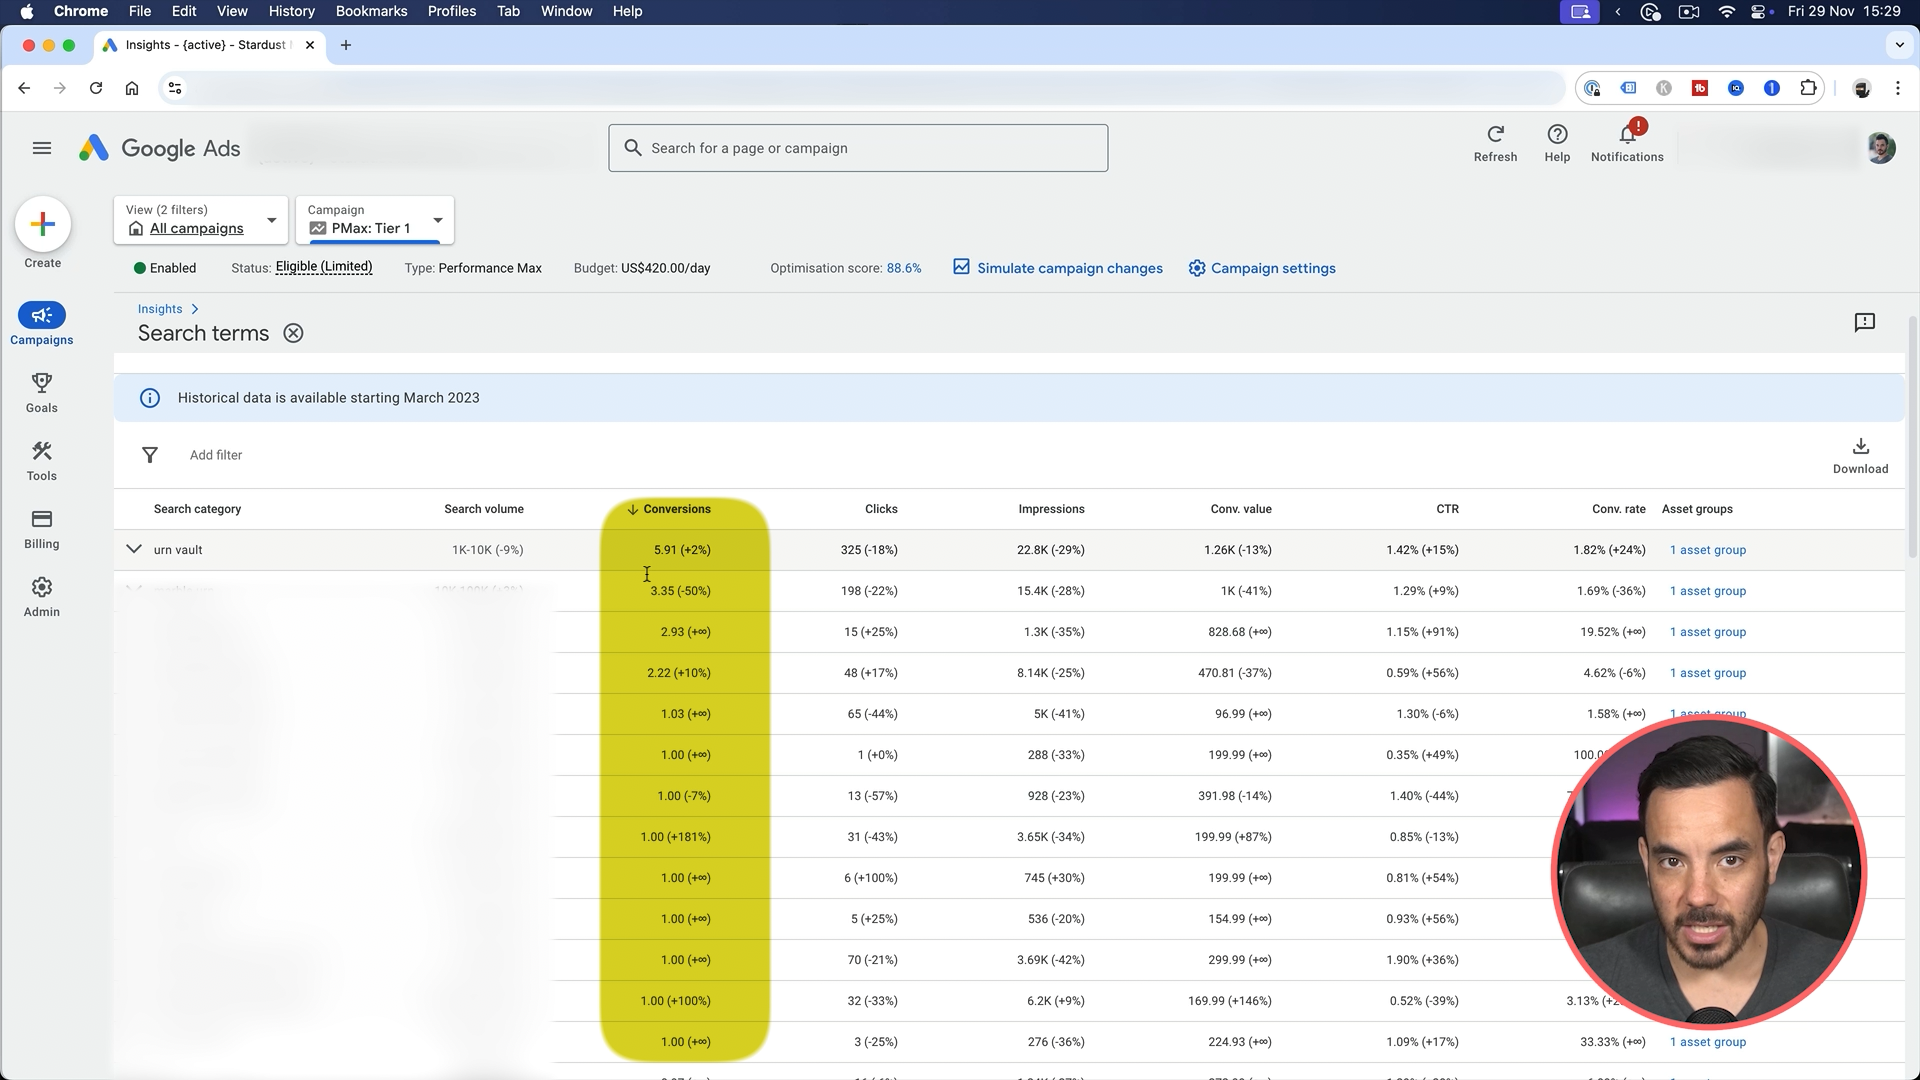Open the Bookmarks menu
Screen dimensions: 1920x1080
[371, 11]
